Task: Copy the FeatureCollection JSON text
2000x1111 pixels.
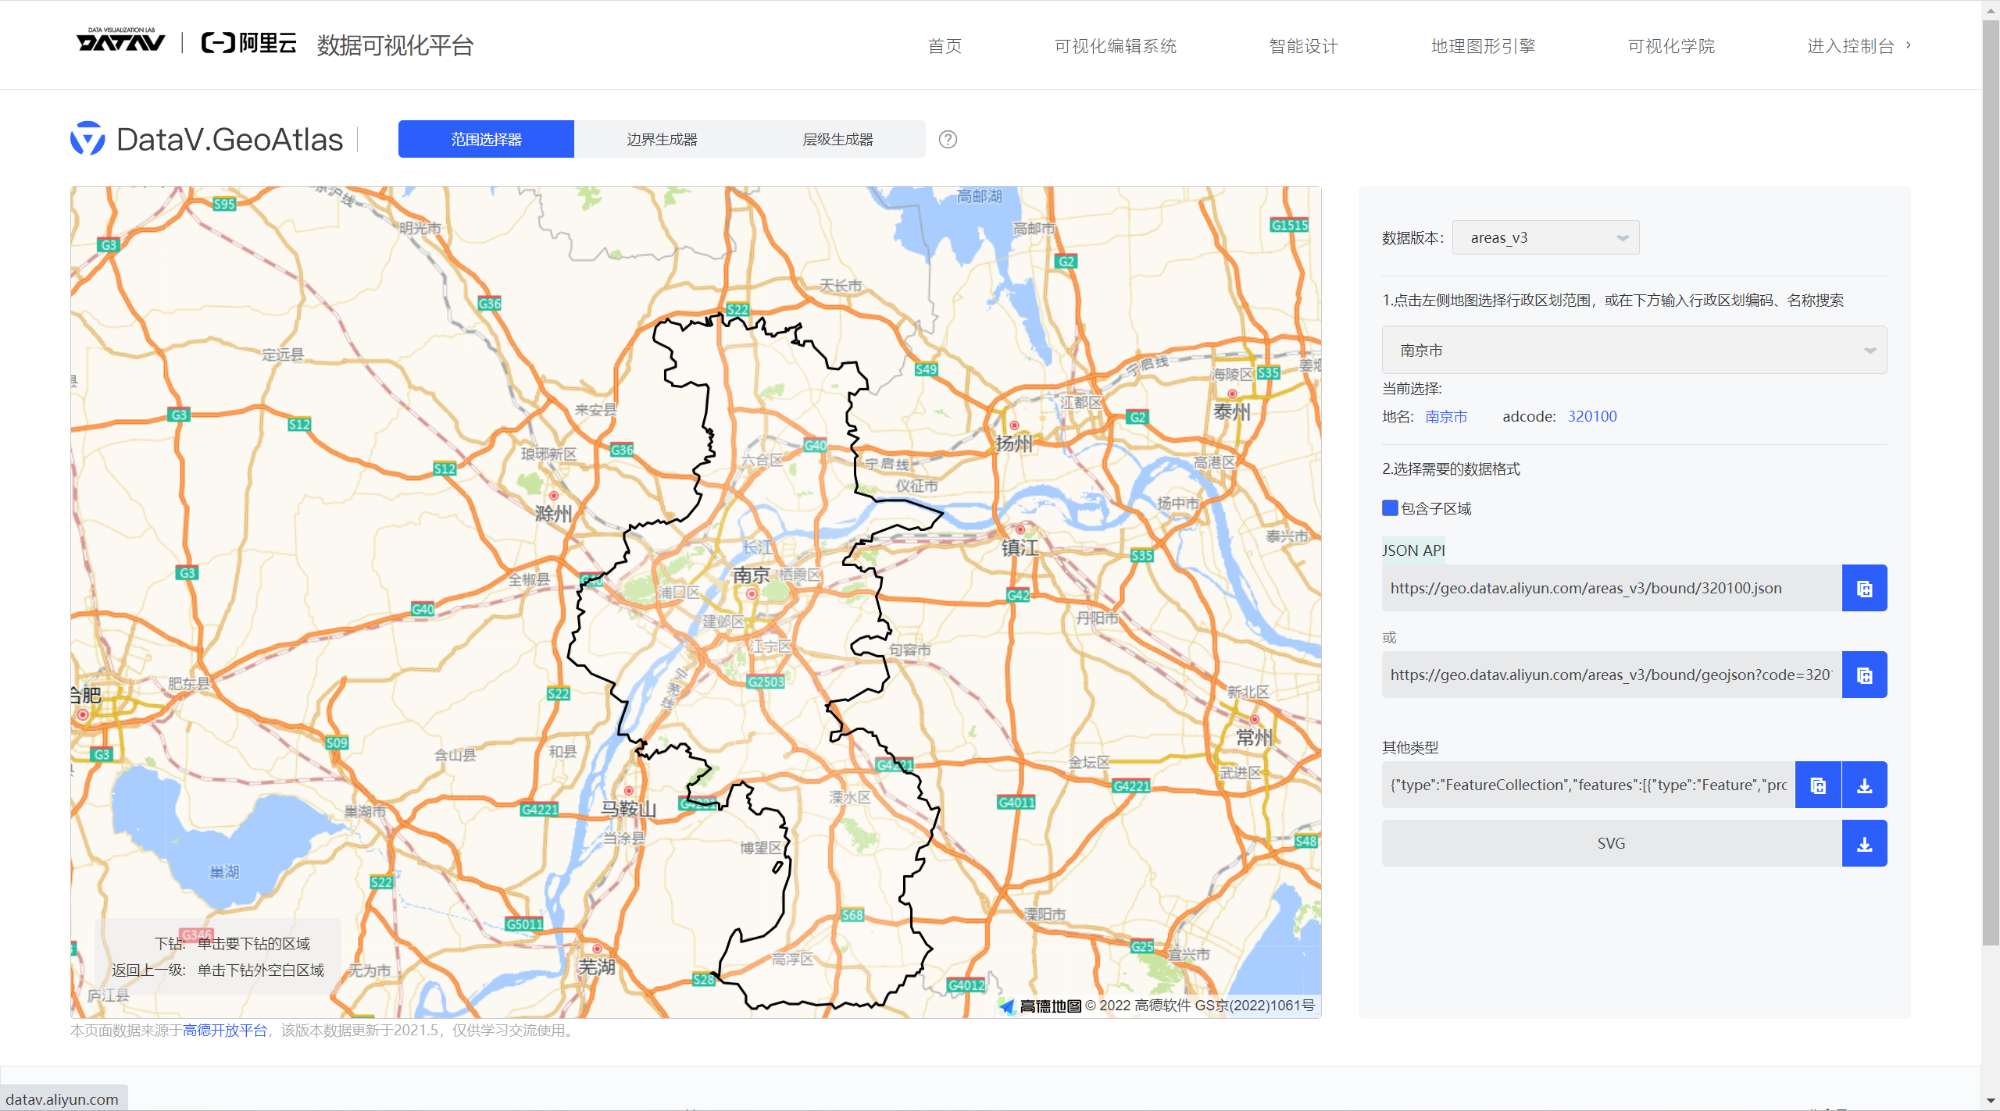Action: [1818, 786]
